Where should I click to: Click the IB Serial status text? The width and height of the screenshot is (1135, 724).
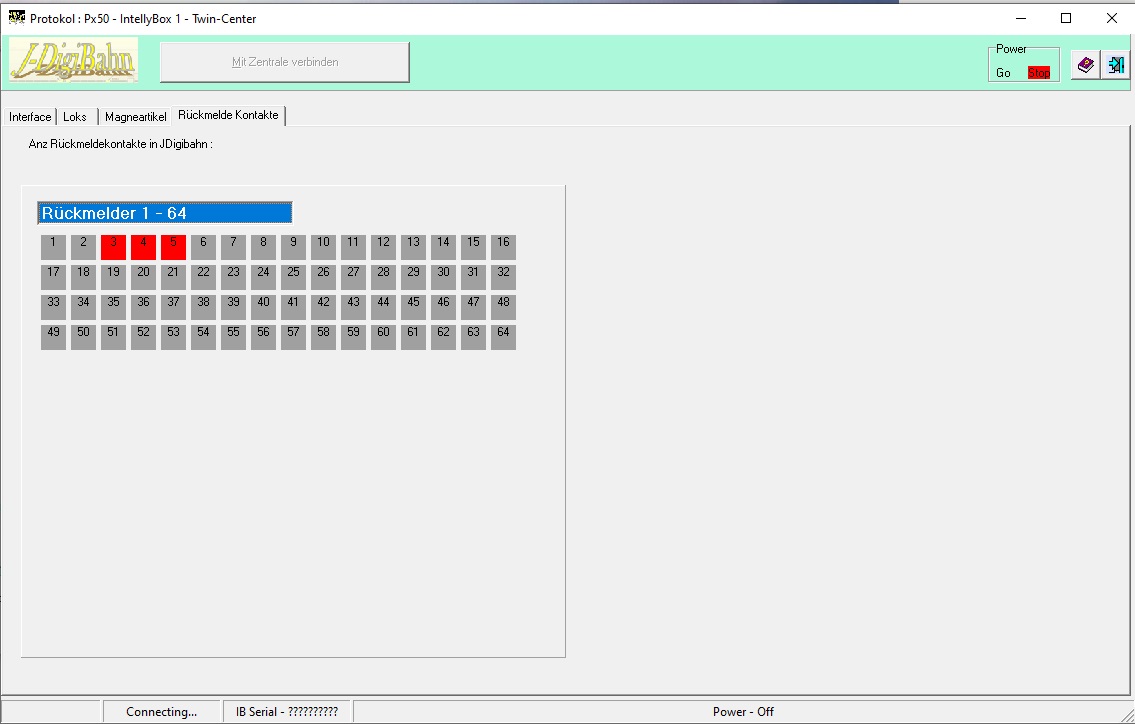coord(287,712)
